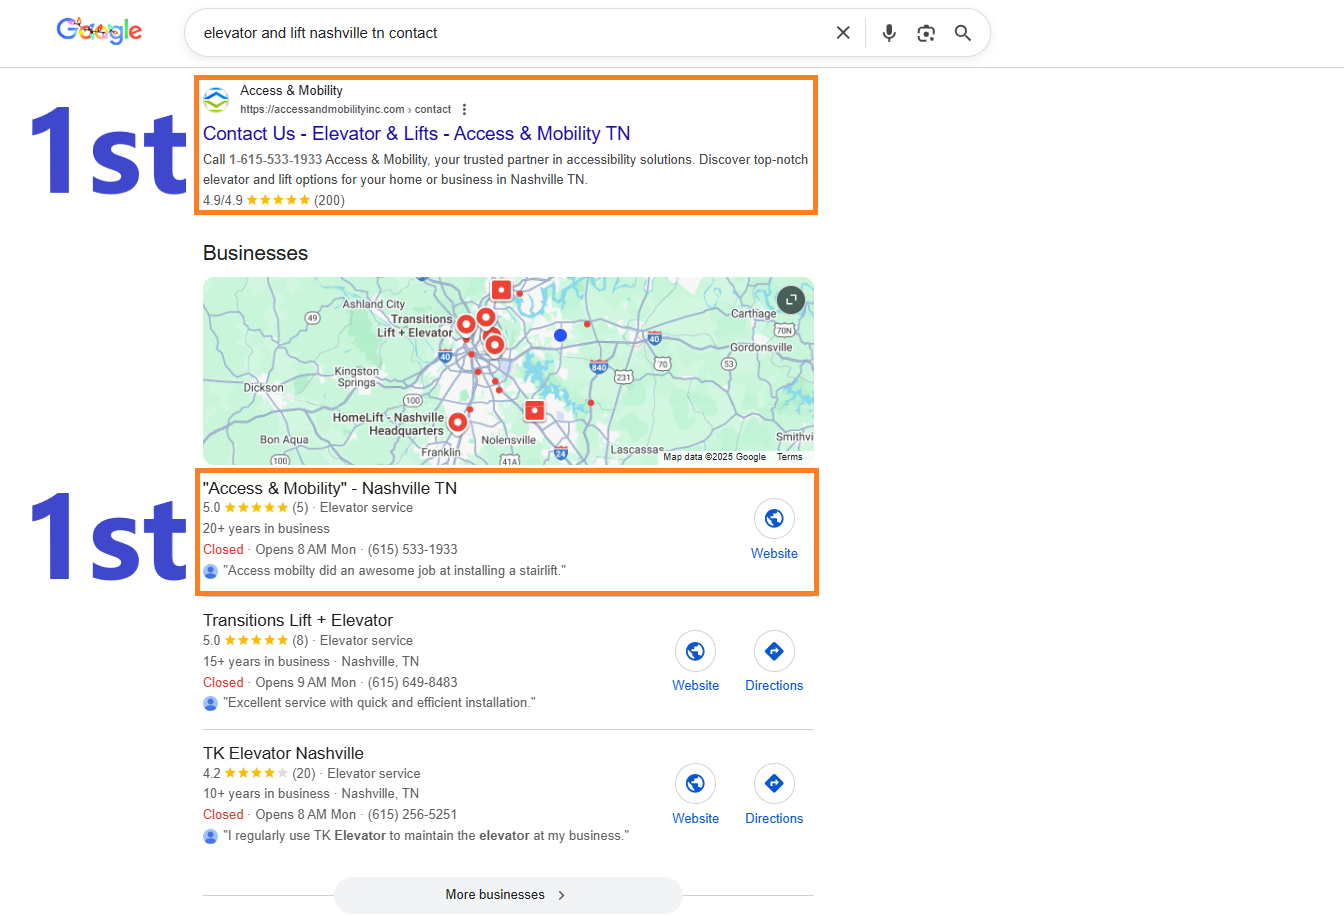
Task: Click Access & Mobility site favicon
Action: 216,100
